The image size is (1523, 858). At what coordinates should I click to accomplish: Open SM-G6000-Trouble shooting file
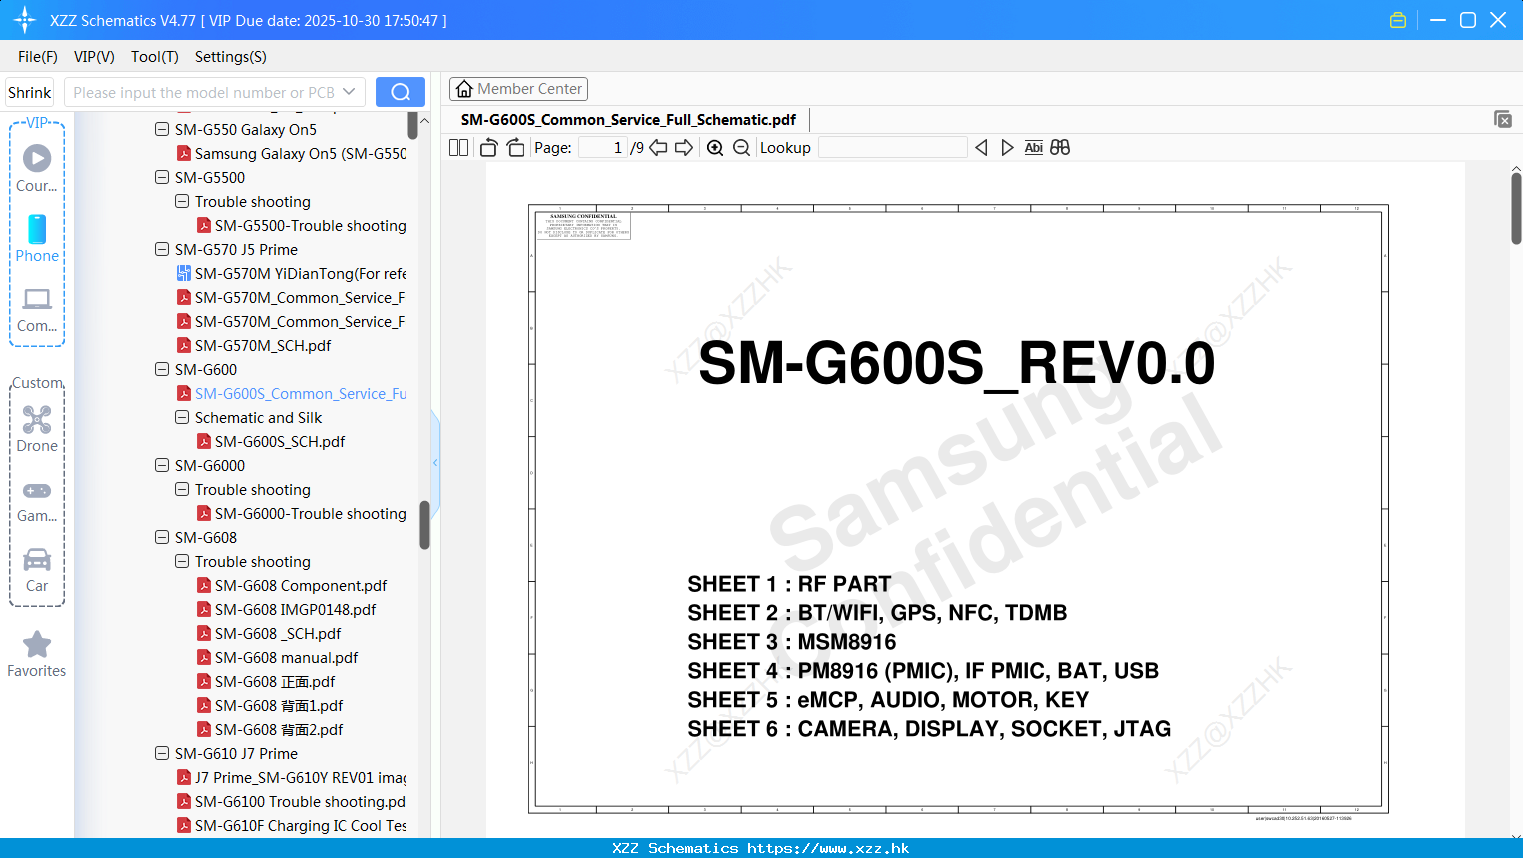coord(310,513)
